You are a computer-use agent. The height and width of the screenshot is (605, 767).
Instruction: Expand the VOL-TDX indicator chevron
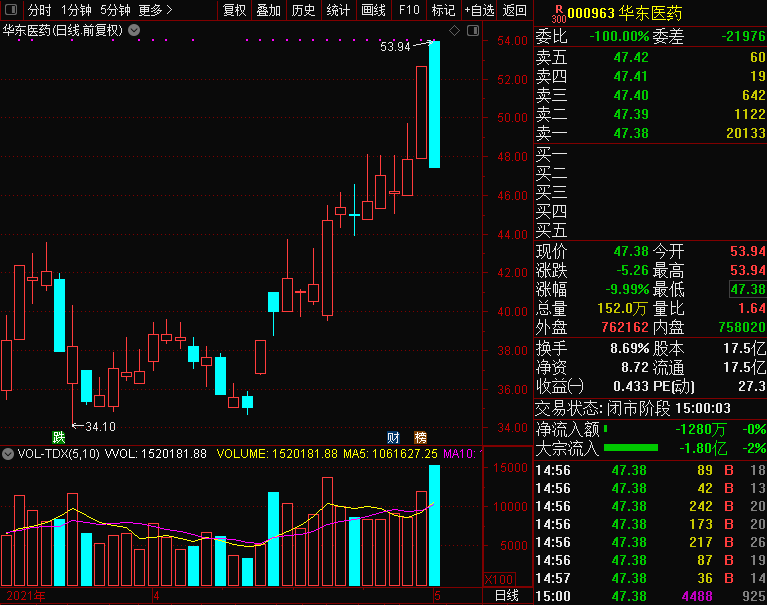pos(9,454)
